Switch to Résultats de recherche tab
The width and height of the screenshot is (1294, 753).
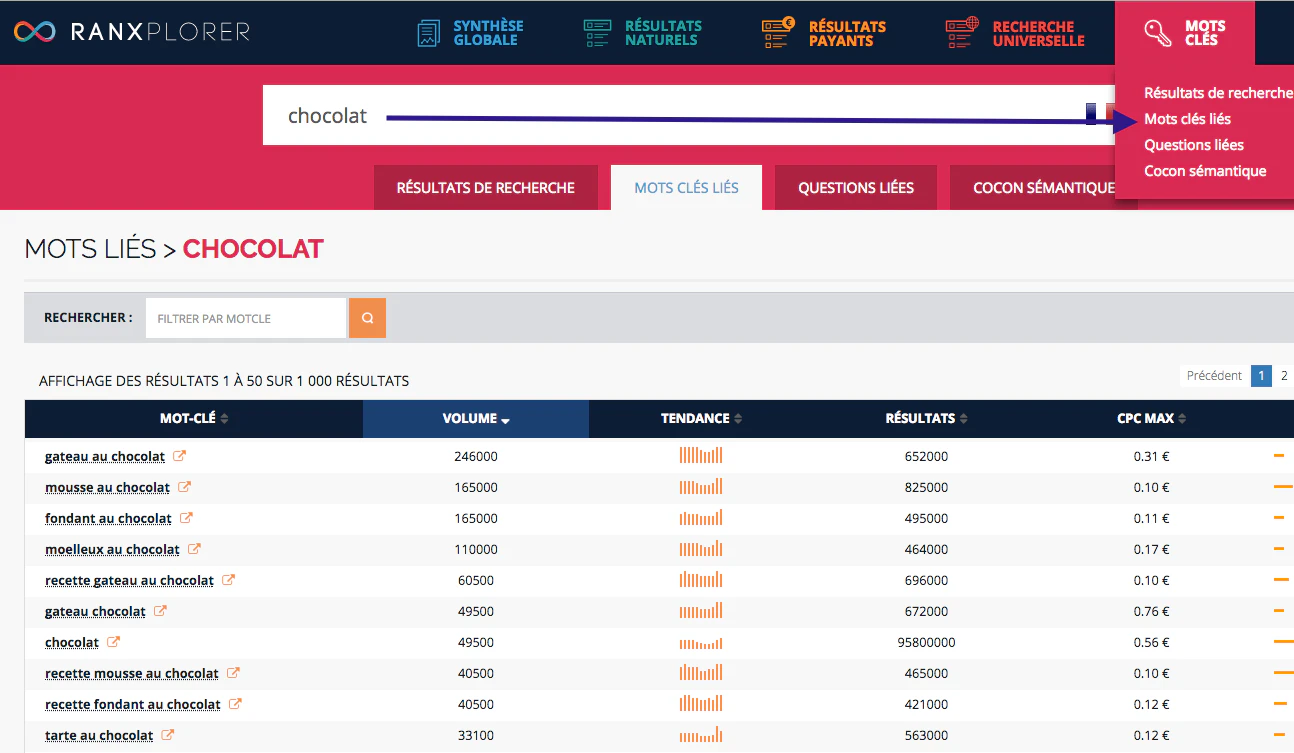point(486,188)
